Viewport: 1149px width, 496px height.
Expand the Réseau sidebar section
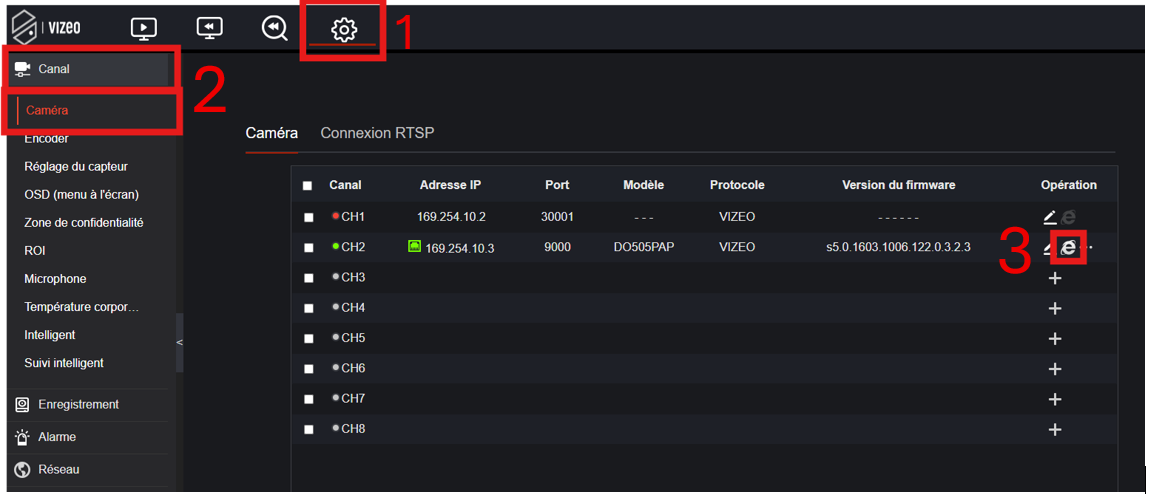click(59, 470)
